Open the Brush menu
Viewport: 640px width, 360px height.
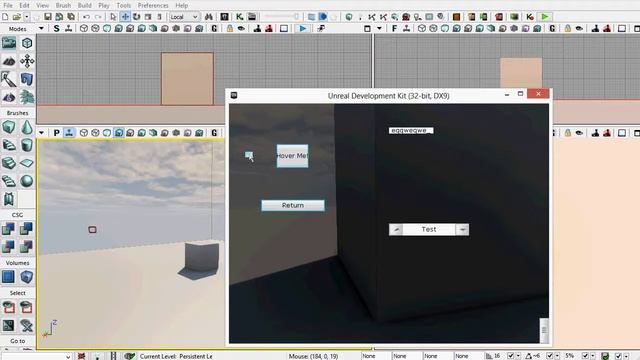(x=63, y=5)
